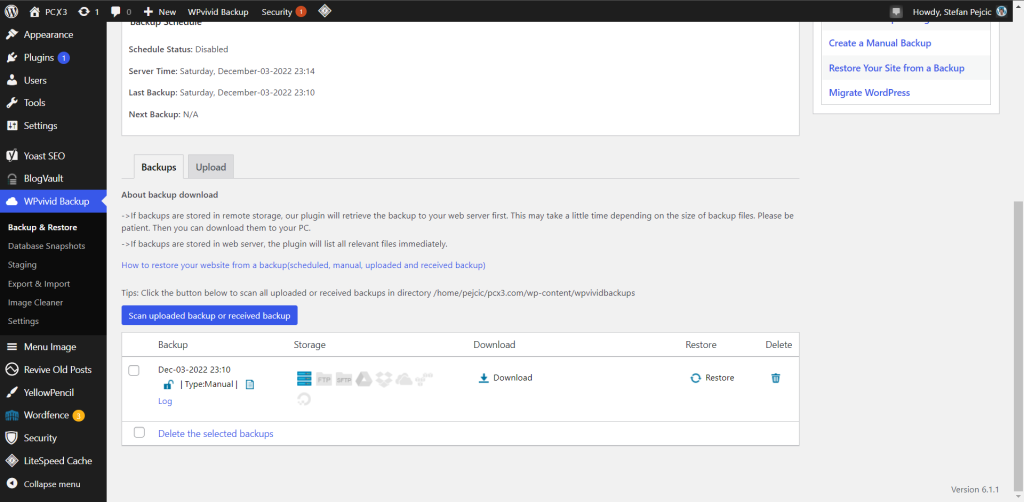Tick checkbox beside Delete the selected backups
This screenshot has width=1024, height=502.
tap(139, 432)
